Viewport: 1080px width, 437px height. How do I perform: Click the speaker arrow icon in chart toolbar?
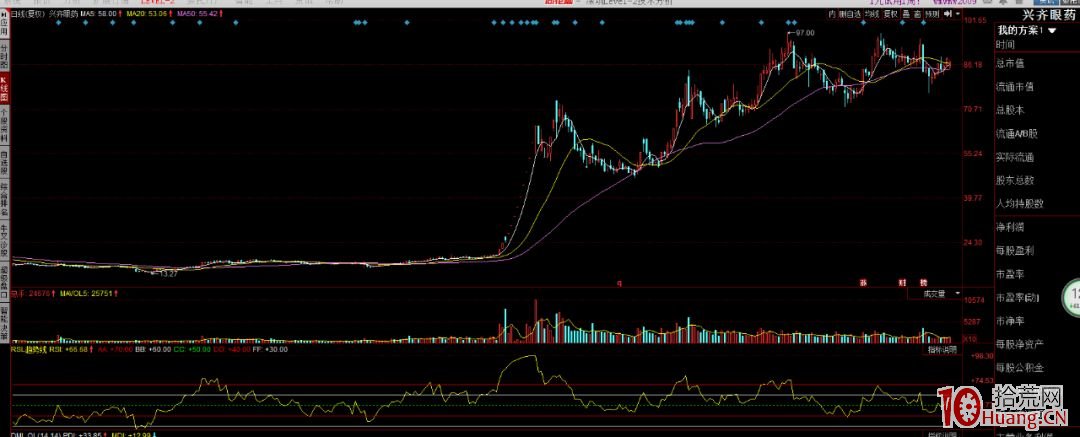(948, 14)
